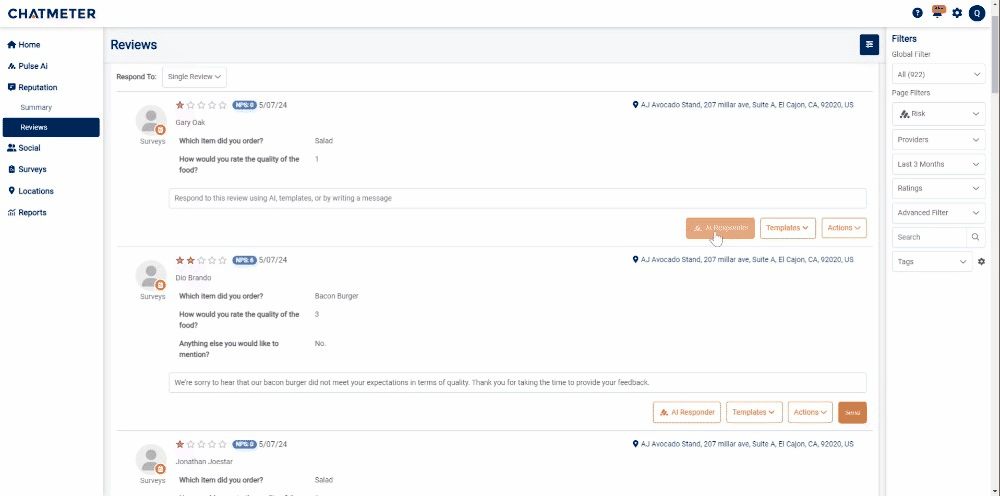Open the help question mark icon
Screen dimensions: 1000x496
click(x=917, y=13)
